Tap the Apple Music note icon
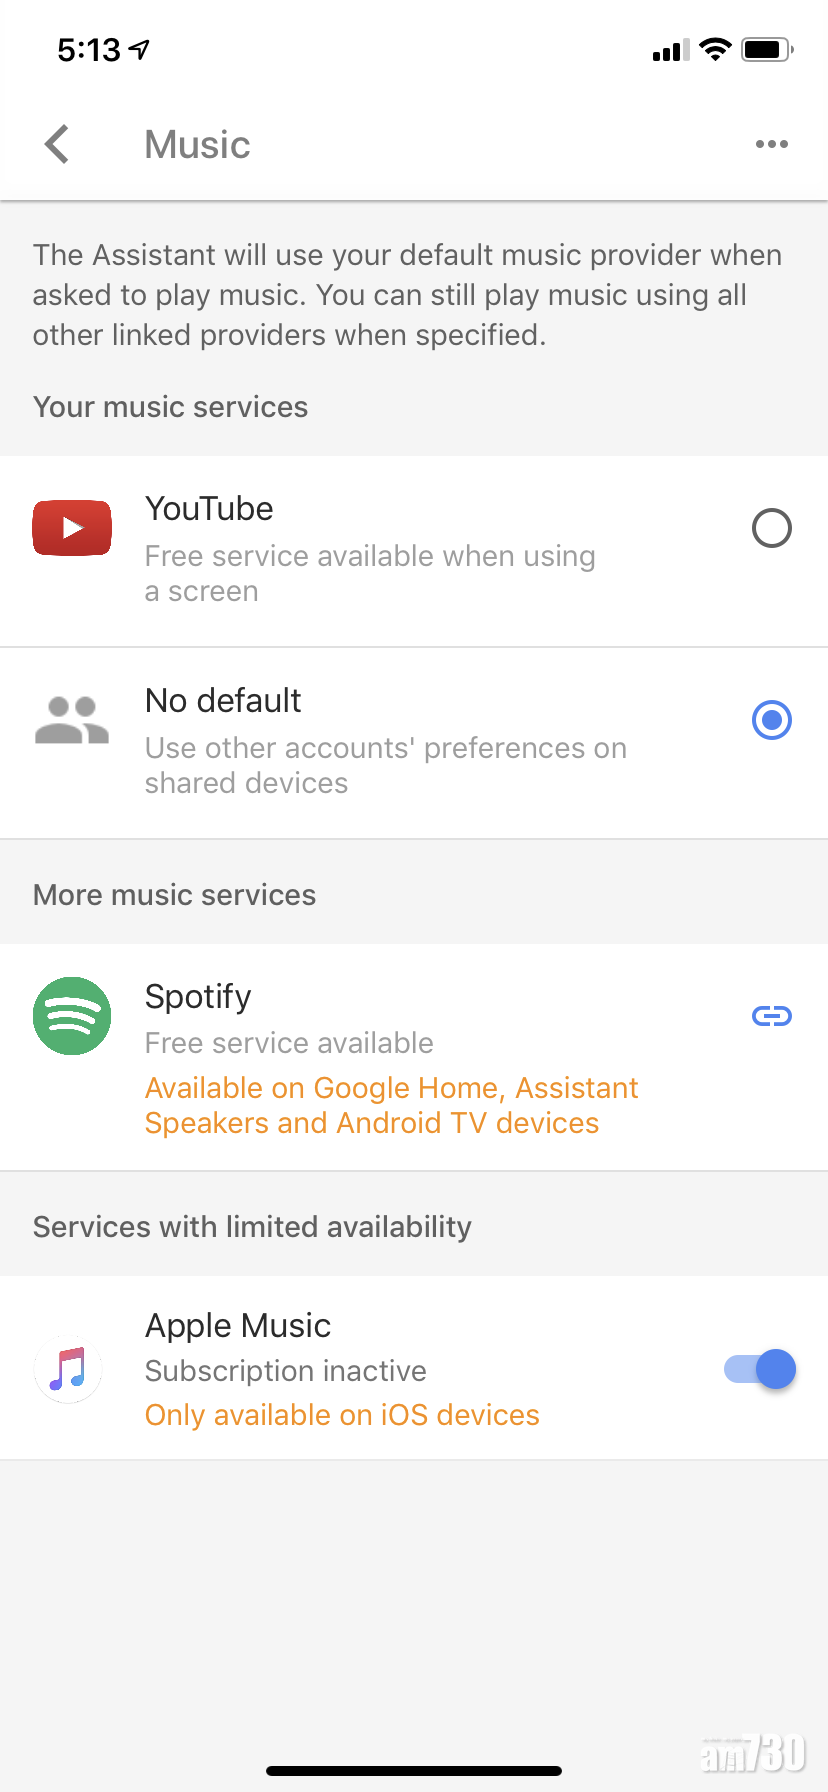Image resolution: width=828 pixels, height=1792 pixels. (68, 1369)
